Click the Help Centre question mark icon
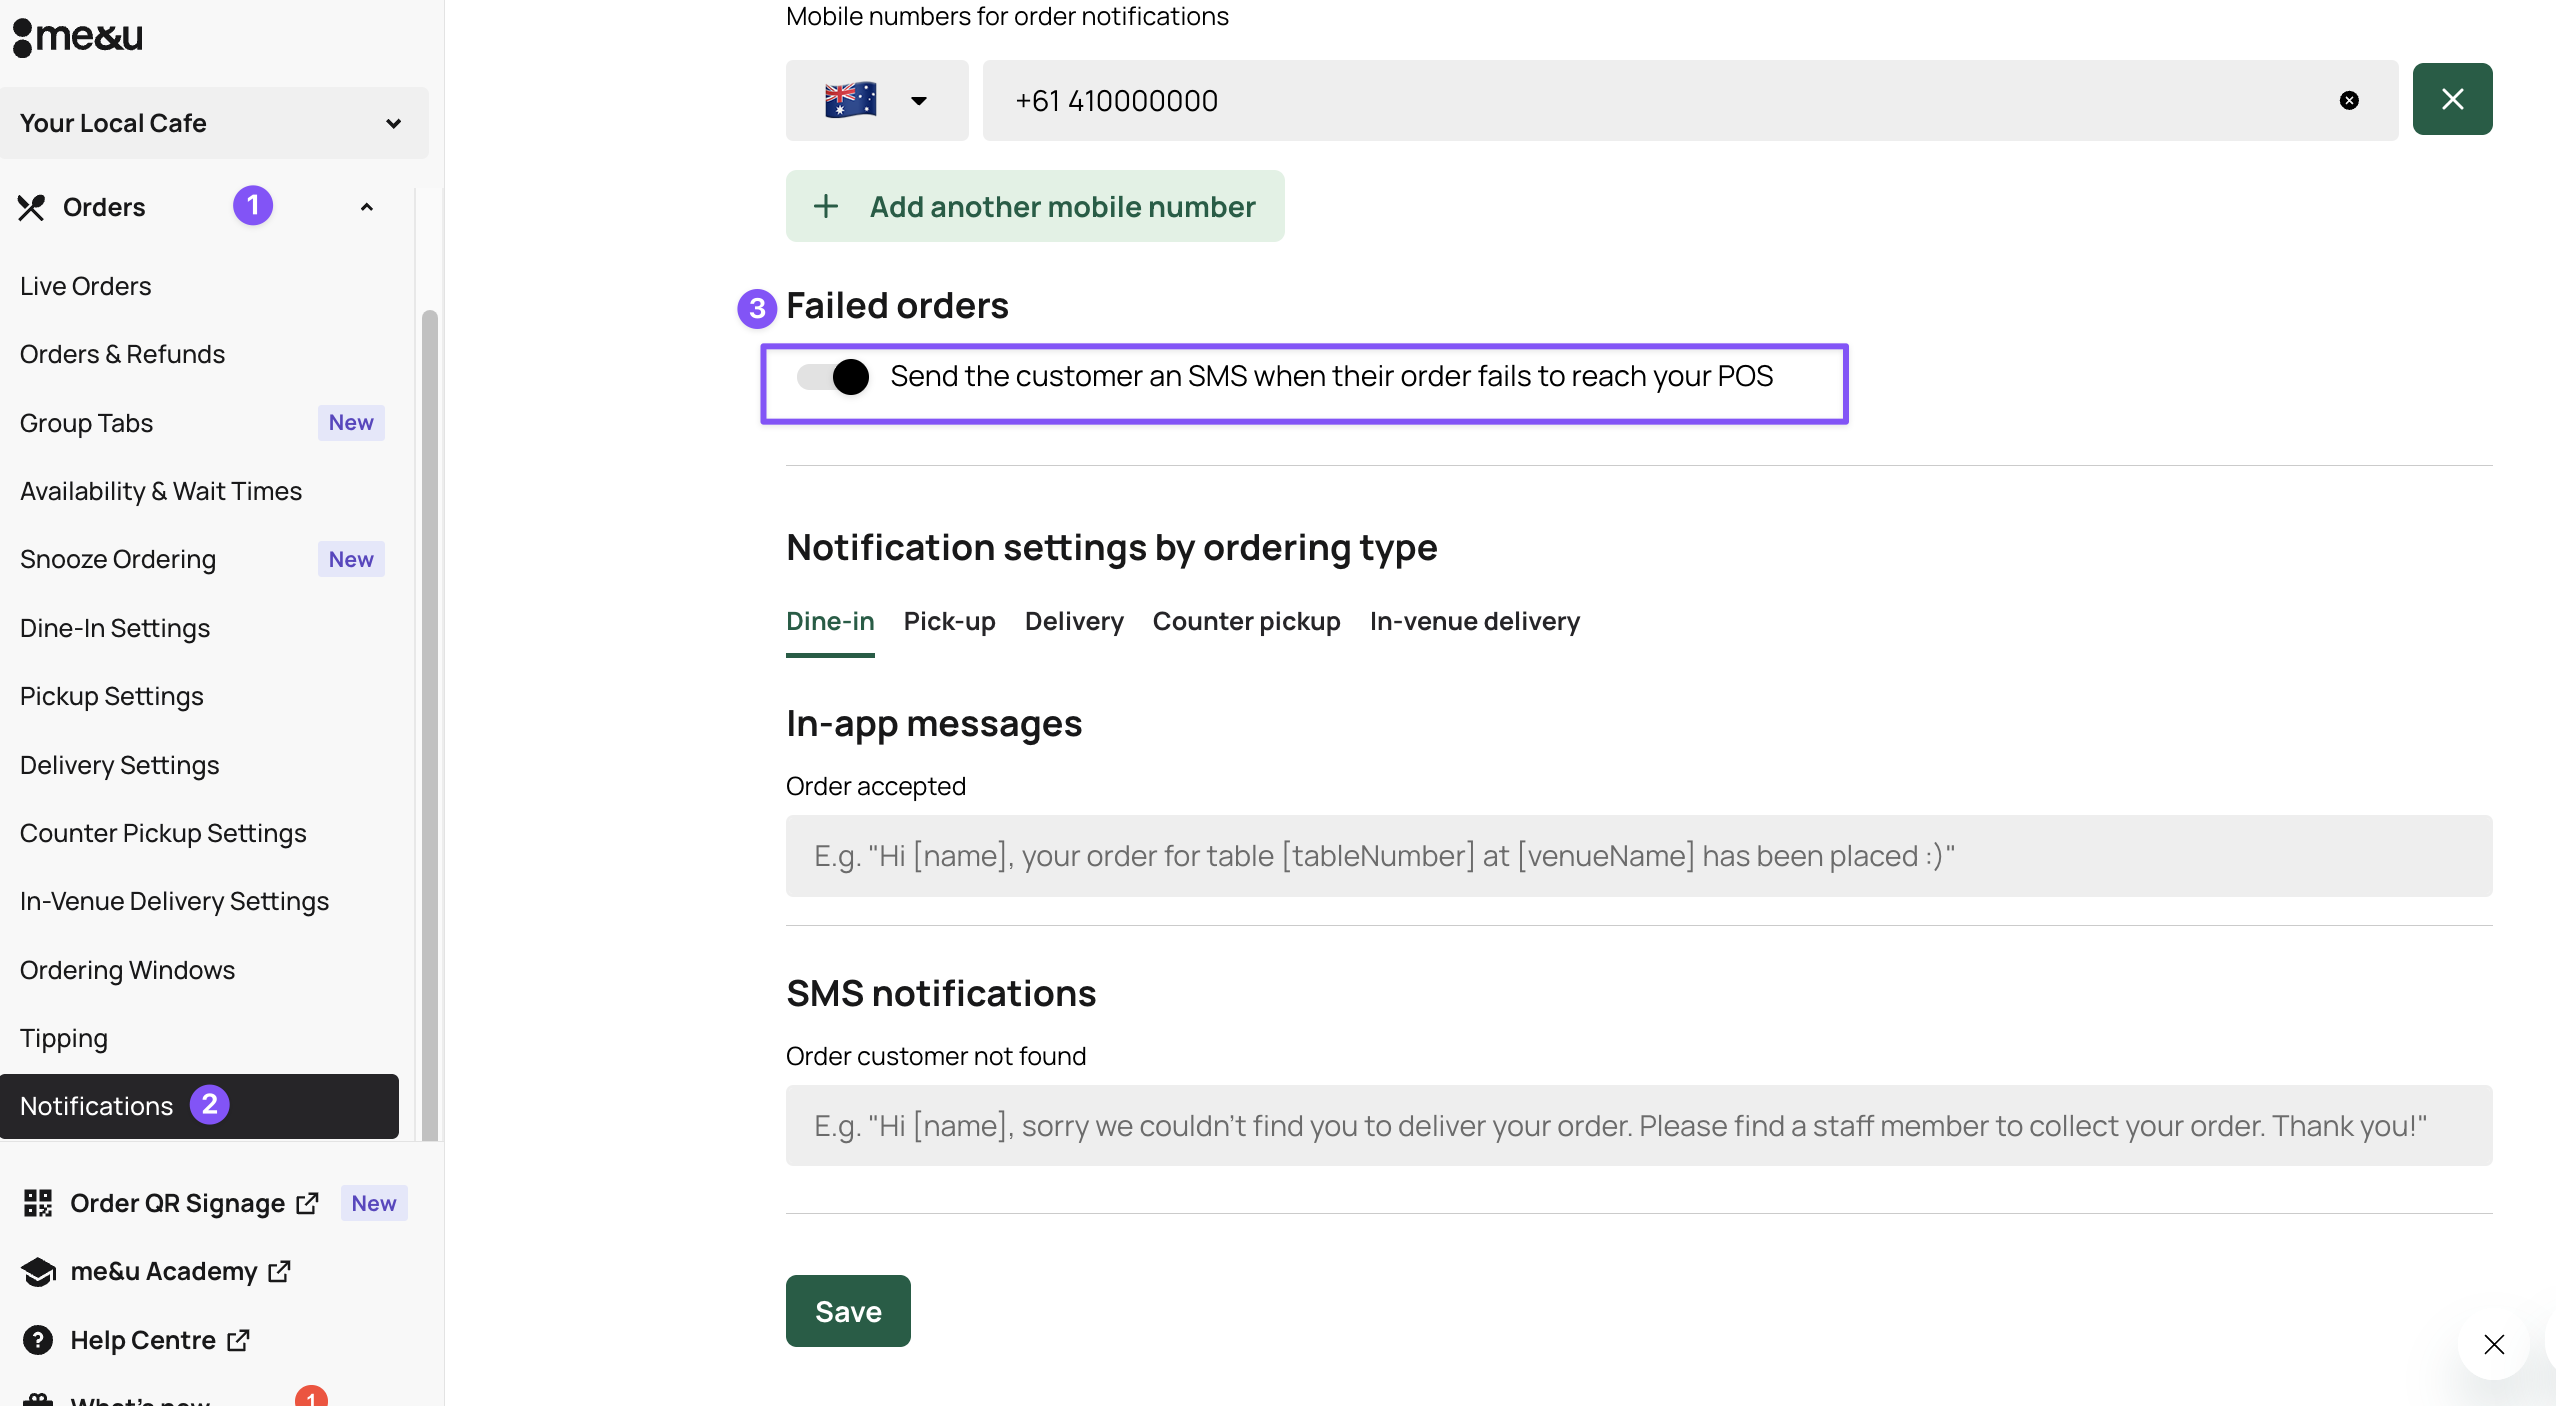Viewport: 2556px width, 1406px height. coord(38,1340)
